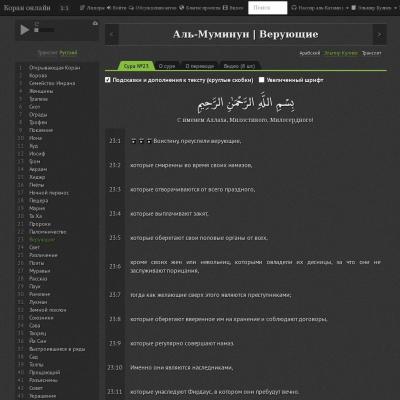Go to the previous surah arrow

(x=112, y=34)
